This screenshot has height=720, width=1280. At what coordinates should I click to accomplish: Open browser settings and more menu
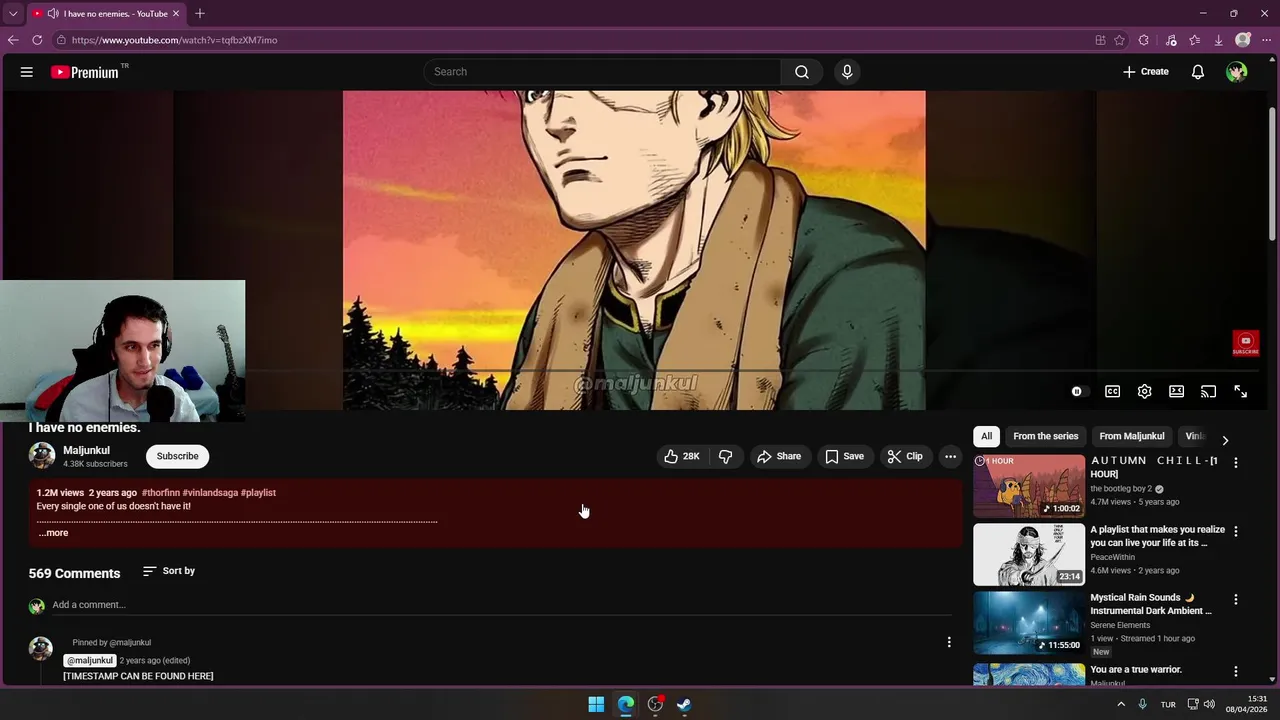[1266, 40]
